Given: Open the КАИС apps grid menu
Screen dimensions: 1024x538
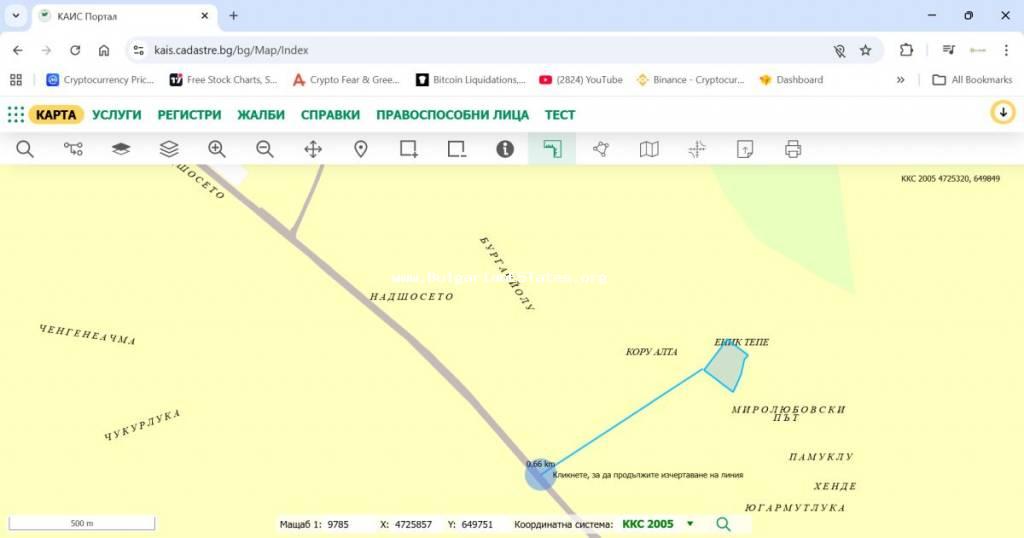Looking at the screenshot, I should click(16, 115).
